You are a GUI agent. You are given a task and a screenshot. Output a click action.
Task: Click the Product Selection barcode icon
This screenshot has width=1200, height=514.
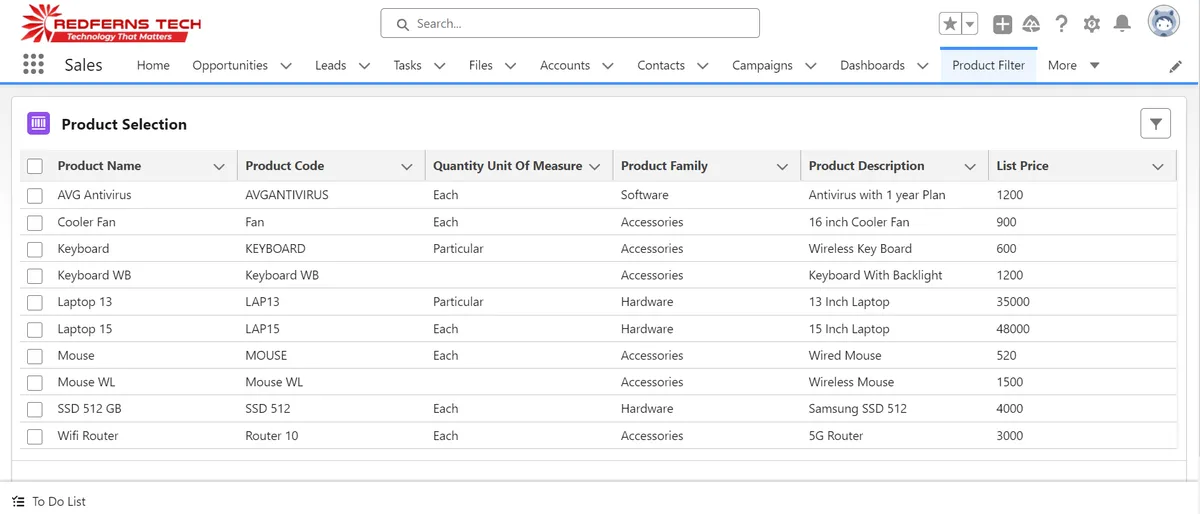38,123
